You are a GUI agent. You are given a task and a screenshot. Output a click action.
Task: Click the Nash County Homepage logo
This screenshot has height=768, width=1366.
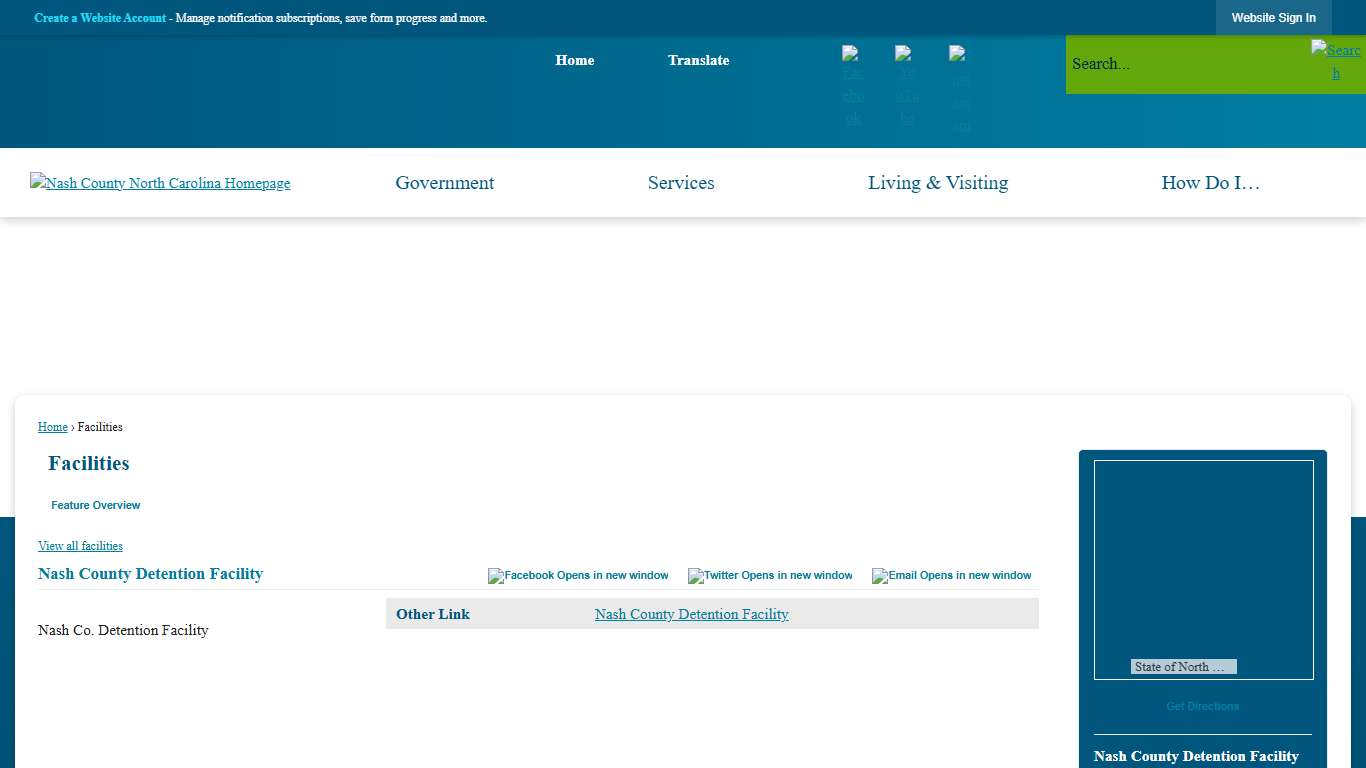tap(160, 183)
